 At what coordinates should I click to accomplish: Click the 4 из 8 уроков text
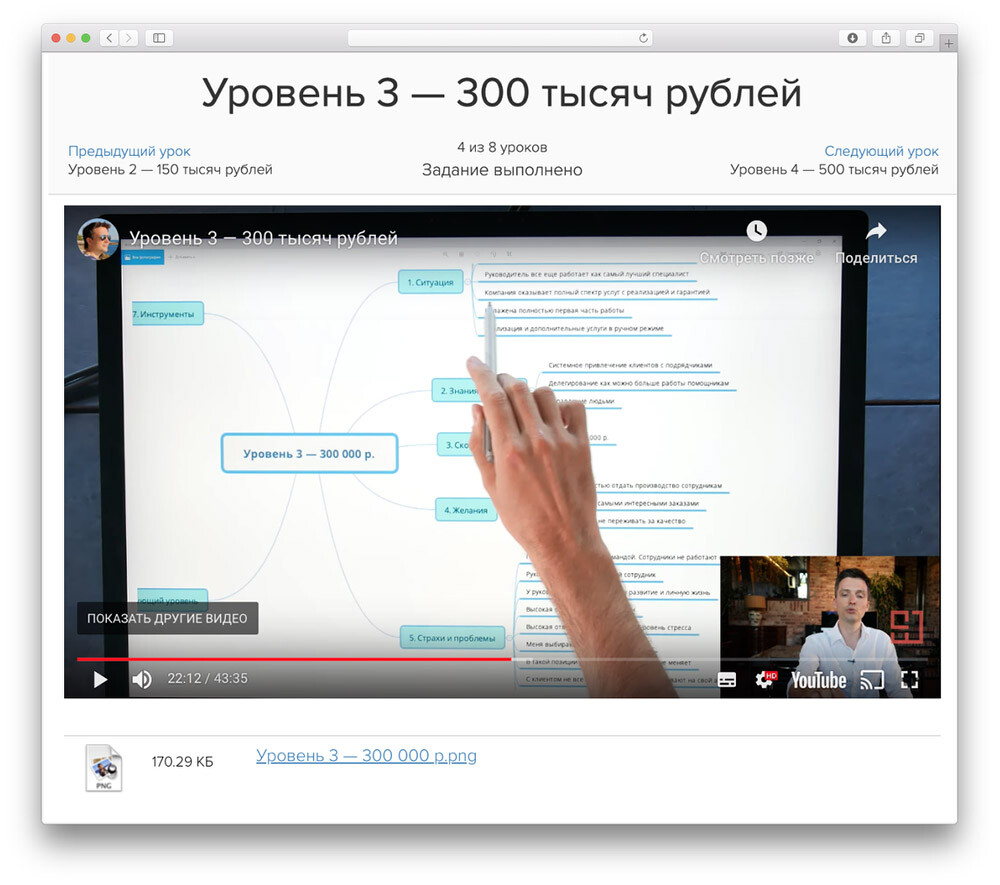pyautogui.click(x=502, y=147)
